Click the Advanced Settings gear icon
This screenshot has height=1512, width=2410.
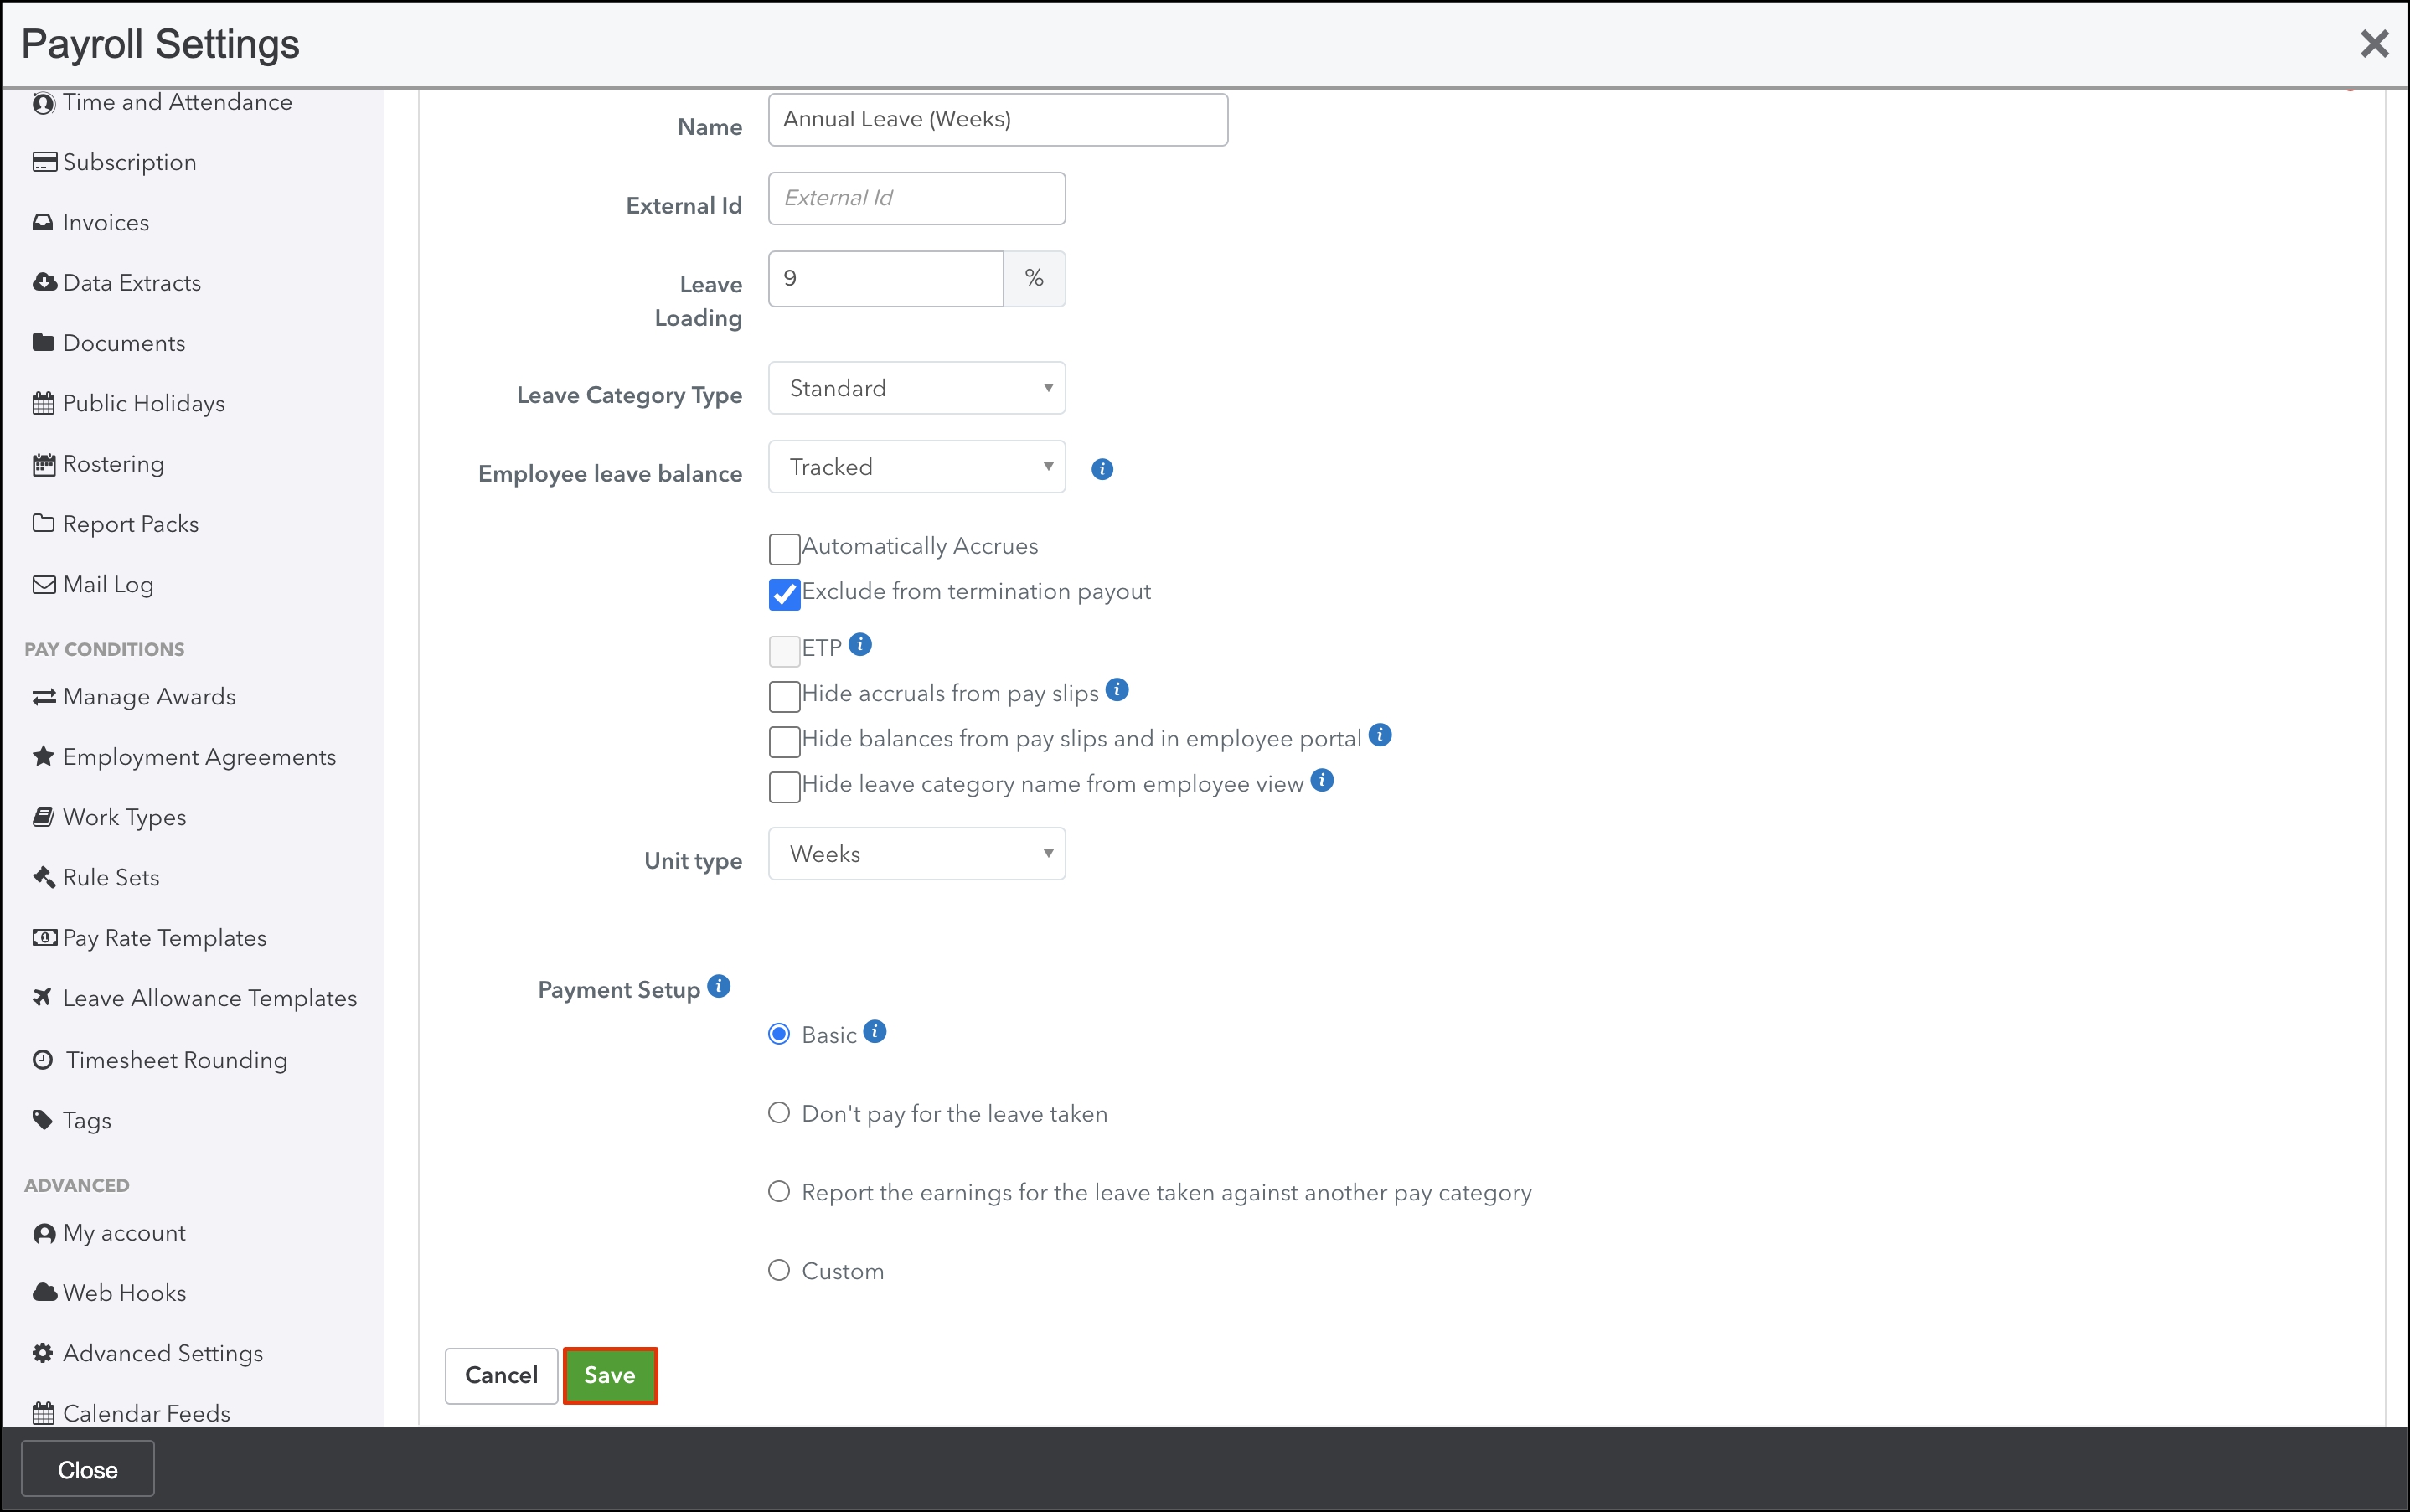coord(43,1353)
